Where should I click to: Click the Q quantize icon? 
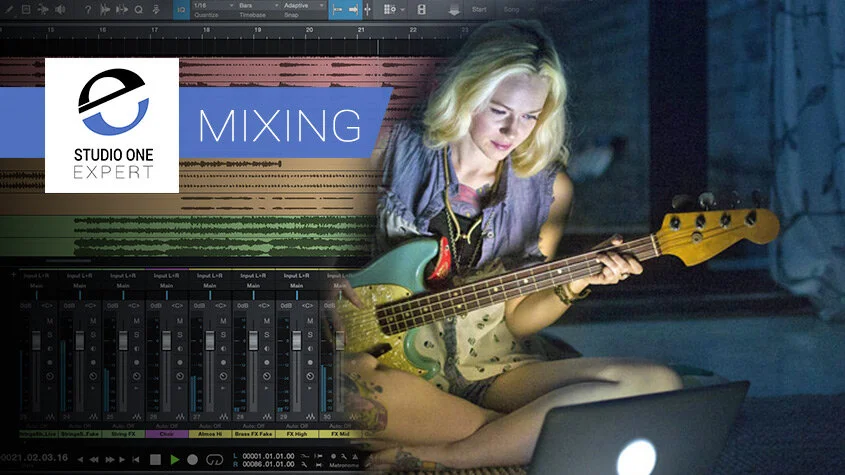pos(139,10)
